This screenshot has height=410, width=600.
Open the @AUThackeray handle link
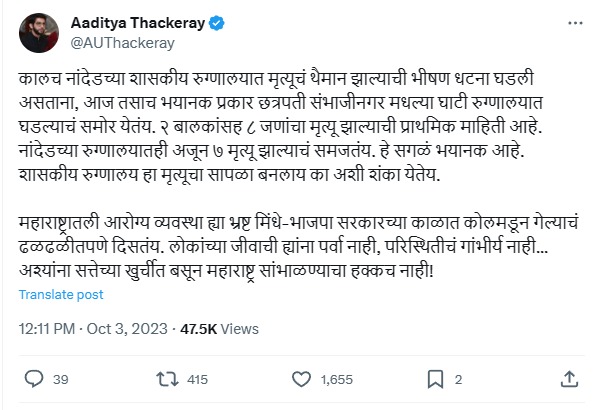pos(122,43)
